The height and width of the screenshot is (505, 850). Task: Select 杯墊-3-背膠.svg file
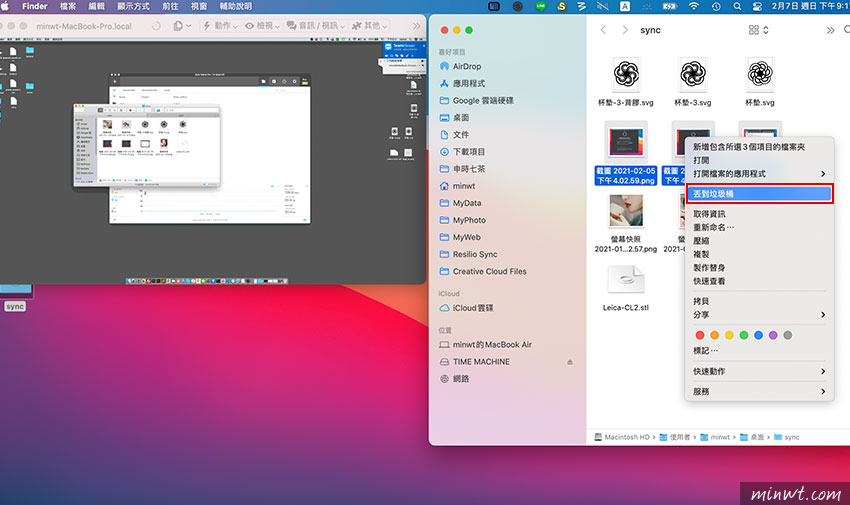tap(626, 82)
